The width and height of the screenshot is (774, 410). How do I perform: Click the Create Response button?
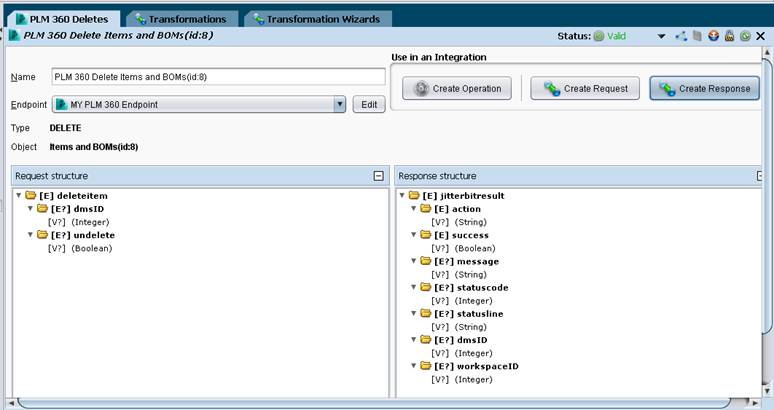click(x=704, y=88)
